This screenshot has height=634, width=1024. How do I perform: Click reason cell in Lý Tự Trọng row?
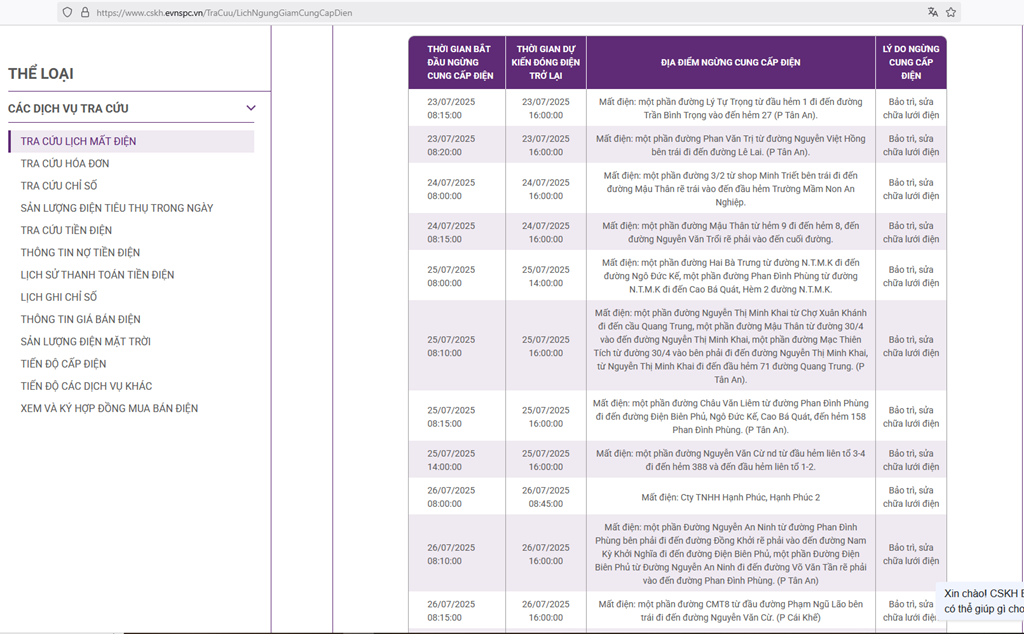coord(911,108)
